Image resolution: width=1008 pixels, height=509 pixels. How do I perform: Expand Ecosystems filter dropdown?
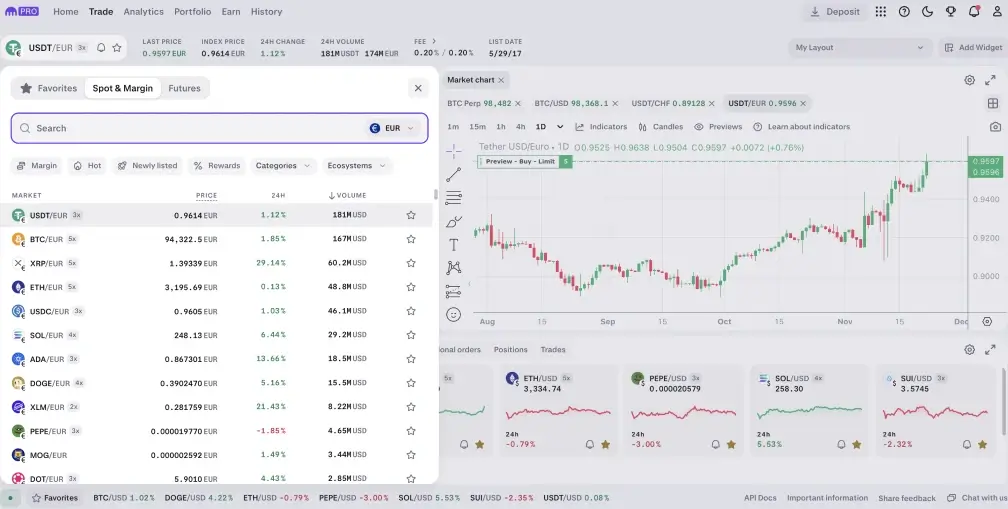(357, 166)
